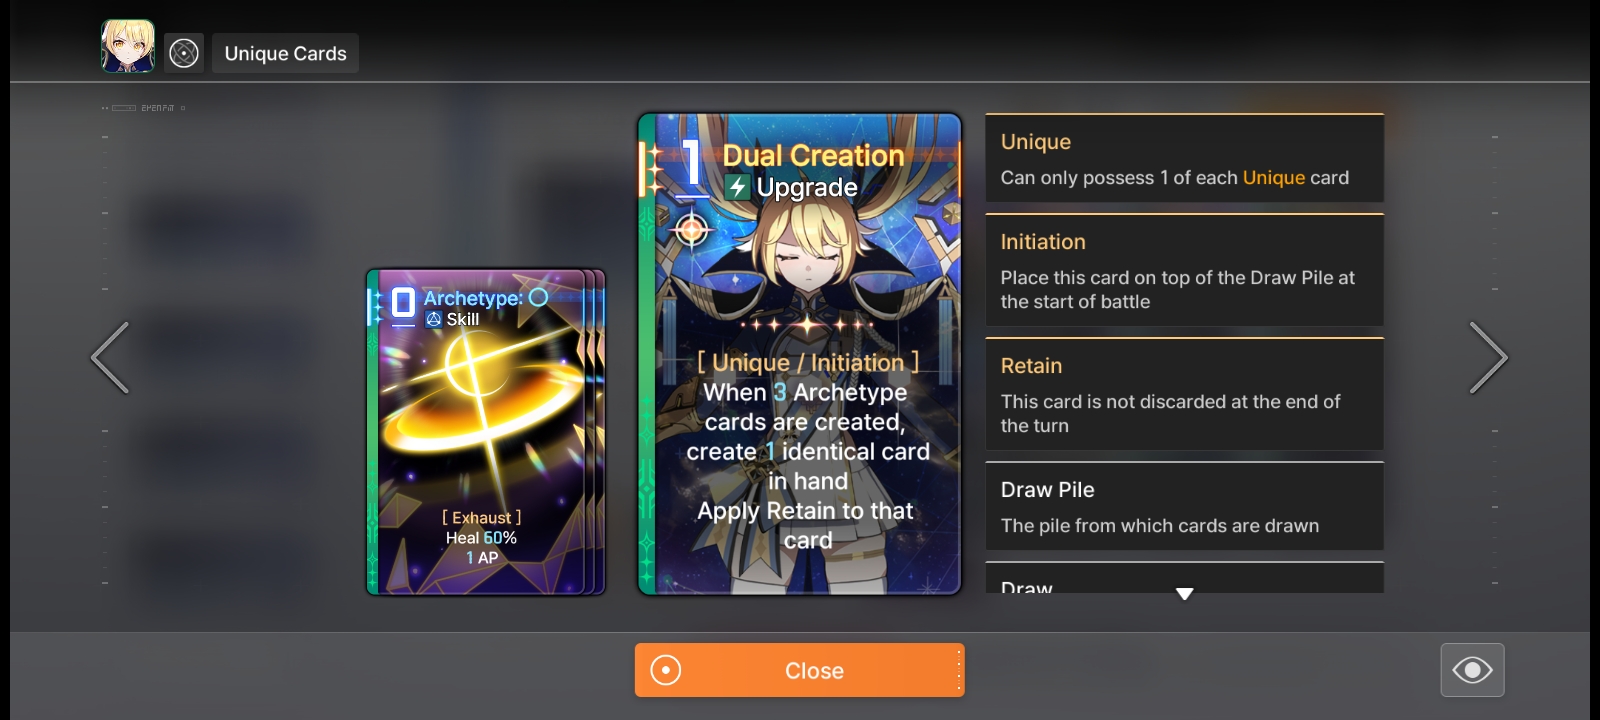
Task: Click the circular card-type icon near the portrait
Action: [184, 53]
